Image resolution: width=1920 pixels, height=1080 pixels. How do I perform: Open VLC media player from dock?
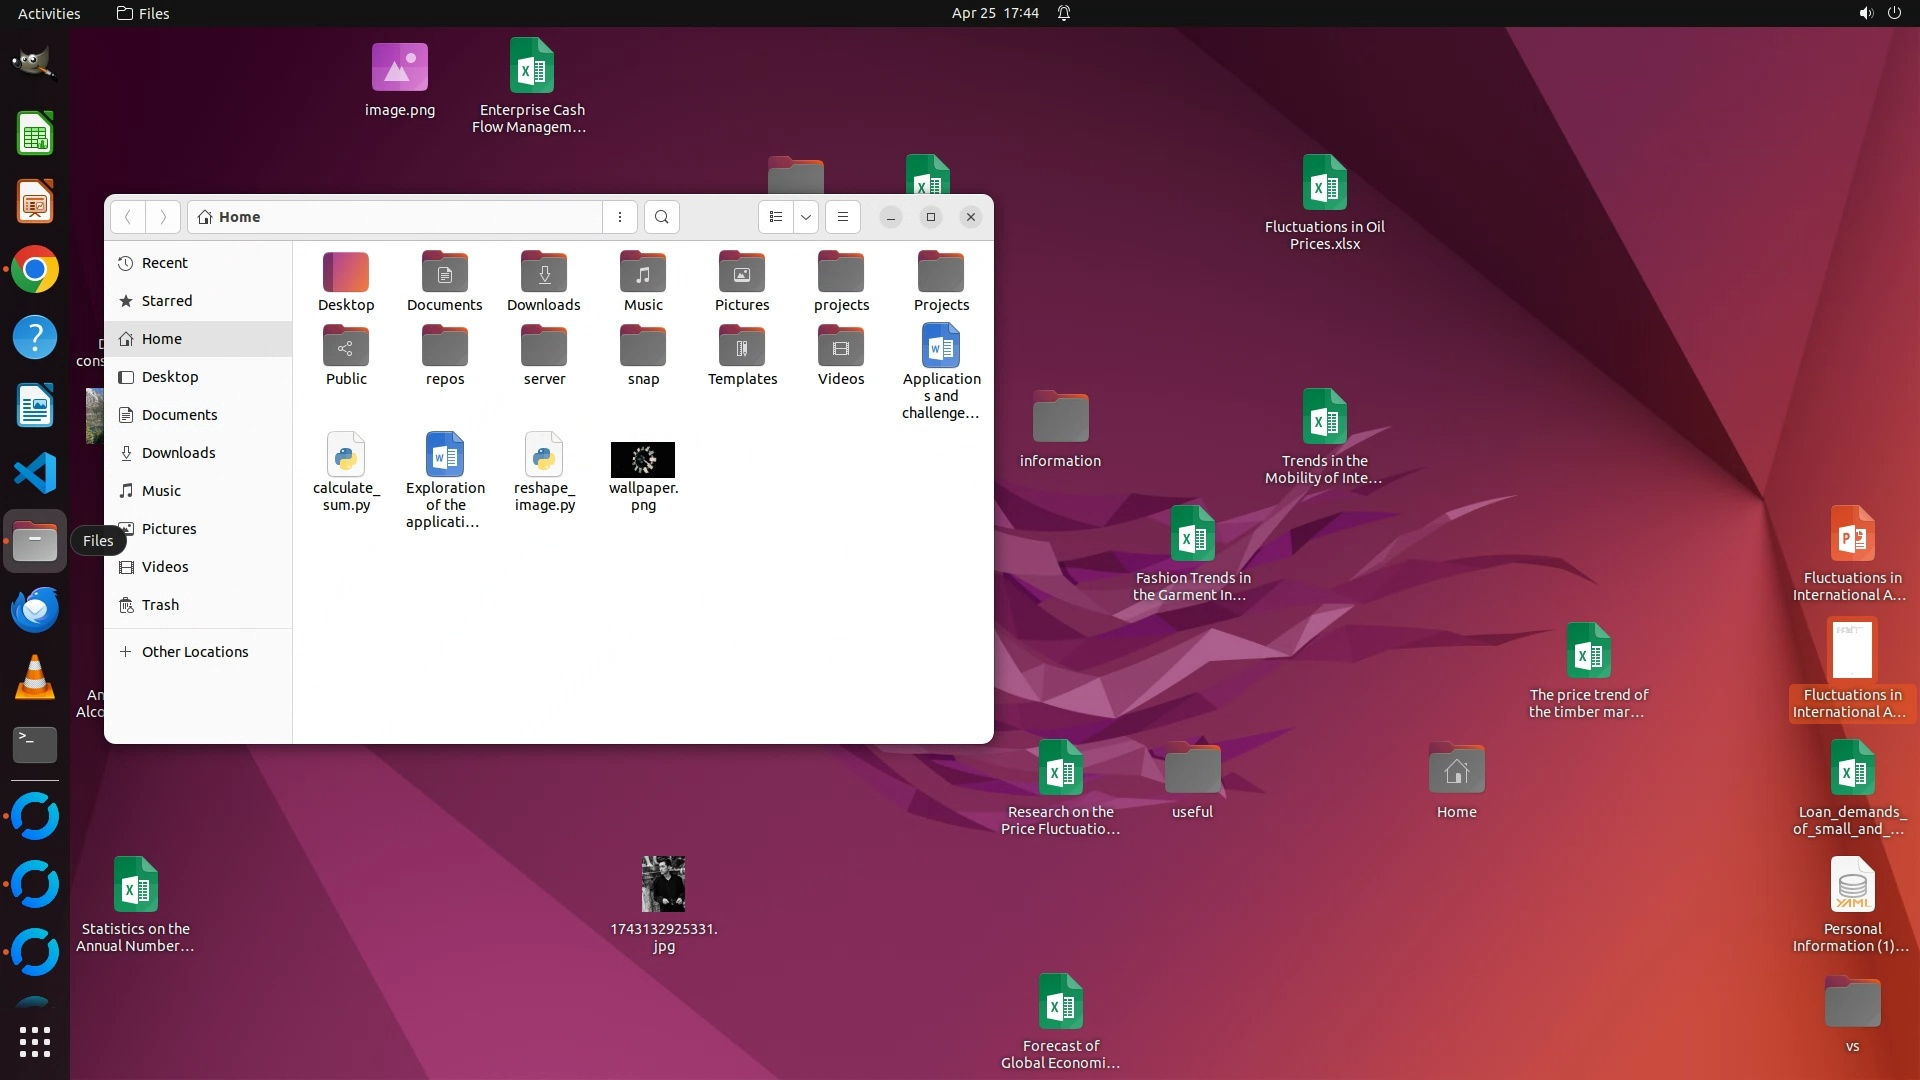[35, 677]
